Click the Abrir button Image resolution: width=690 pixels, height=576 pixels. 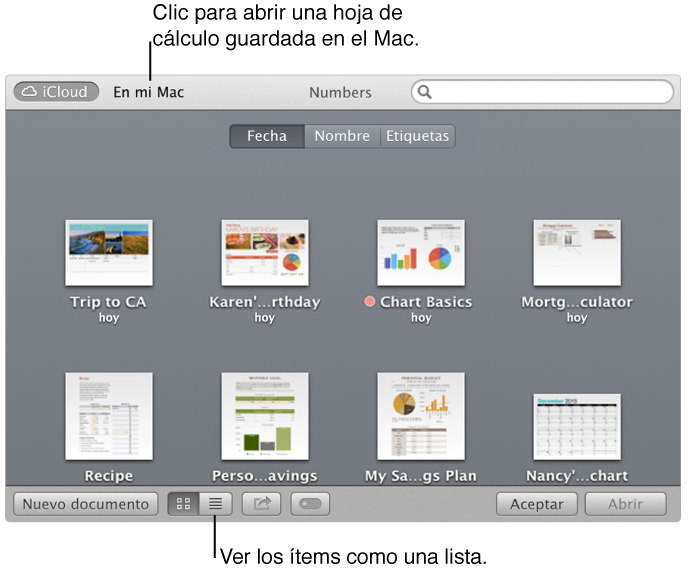pyautogui.click(x=625, y=504)
